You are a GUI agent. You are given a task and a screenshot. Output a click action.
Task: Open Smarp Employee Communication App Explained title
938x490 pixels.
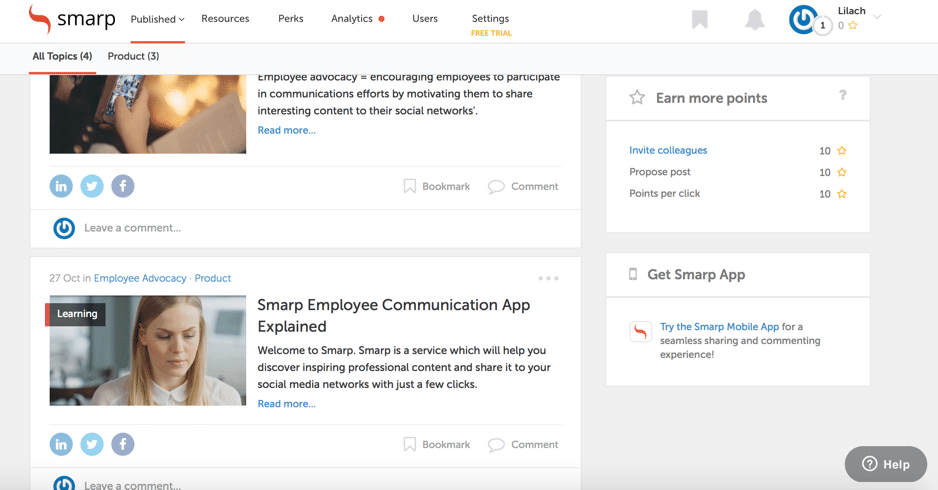pyautogui.click(x=394, y=315)
